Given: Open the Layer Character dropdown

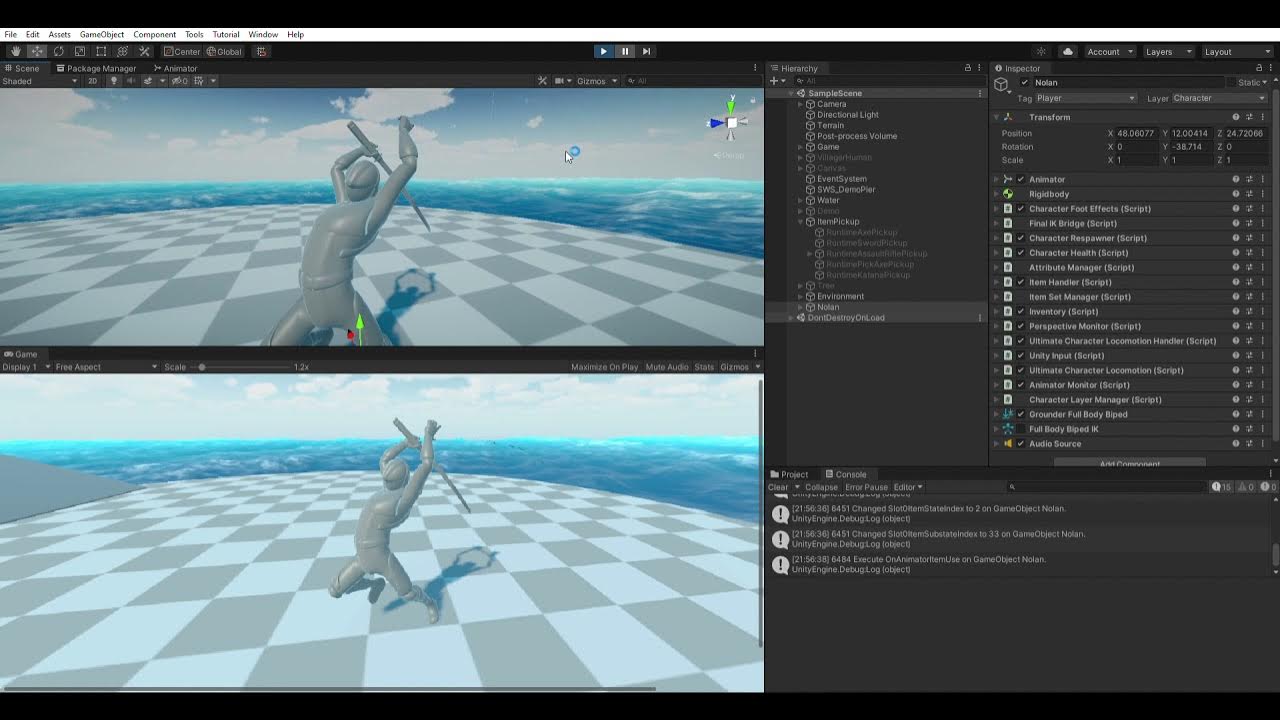Looking at the screenshot, I should coord(1220,98).
